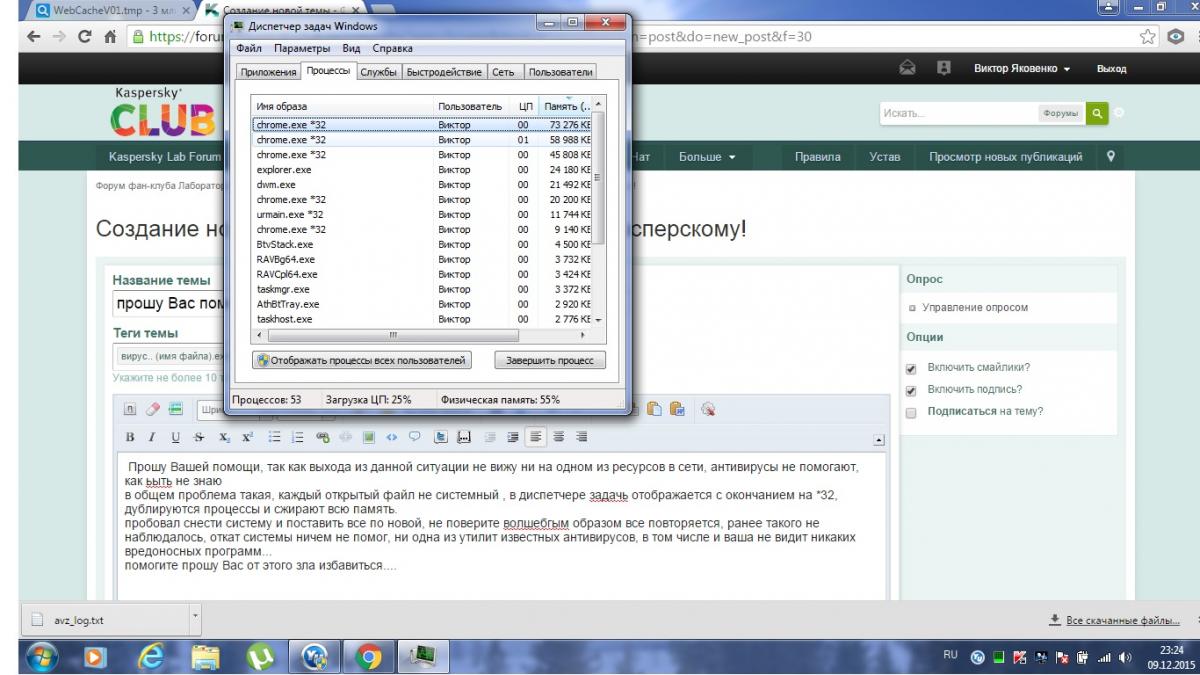Open the 'Параметры' menu in Task Manager
1200x675 pixels.
click(301, 48)
